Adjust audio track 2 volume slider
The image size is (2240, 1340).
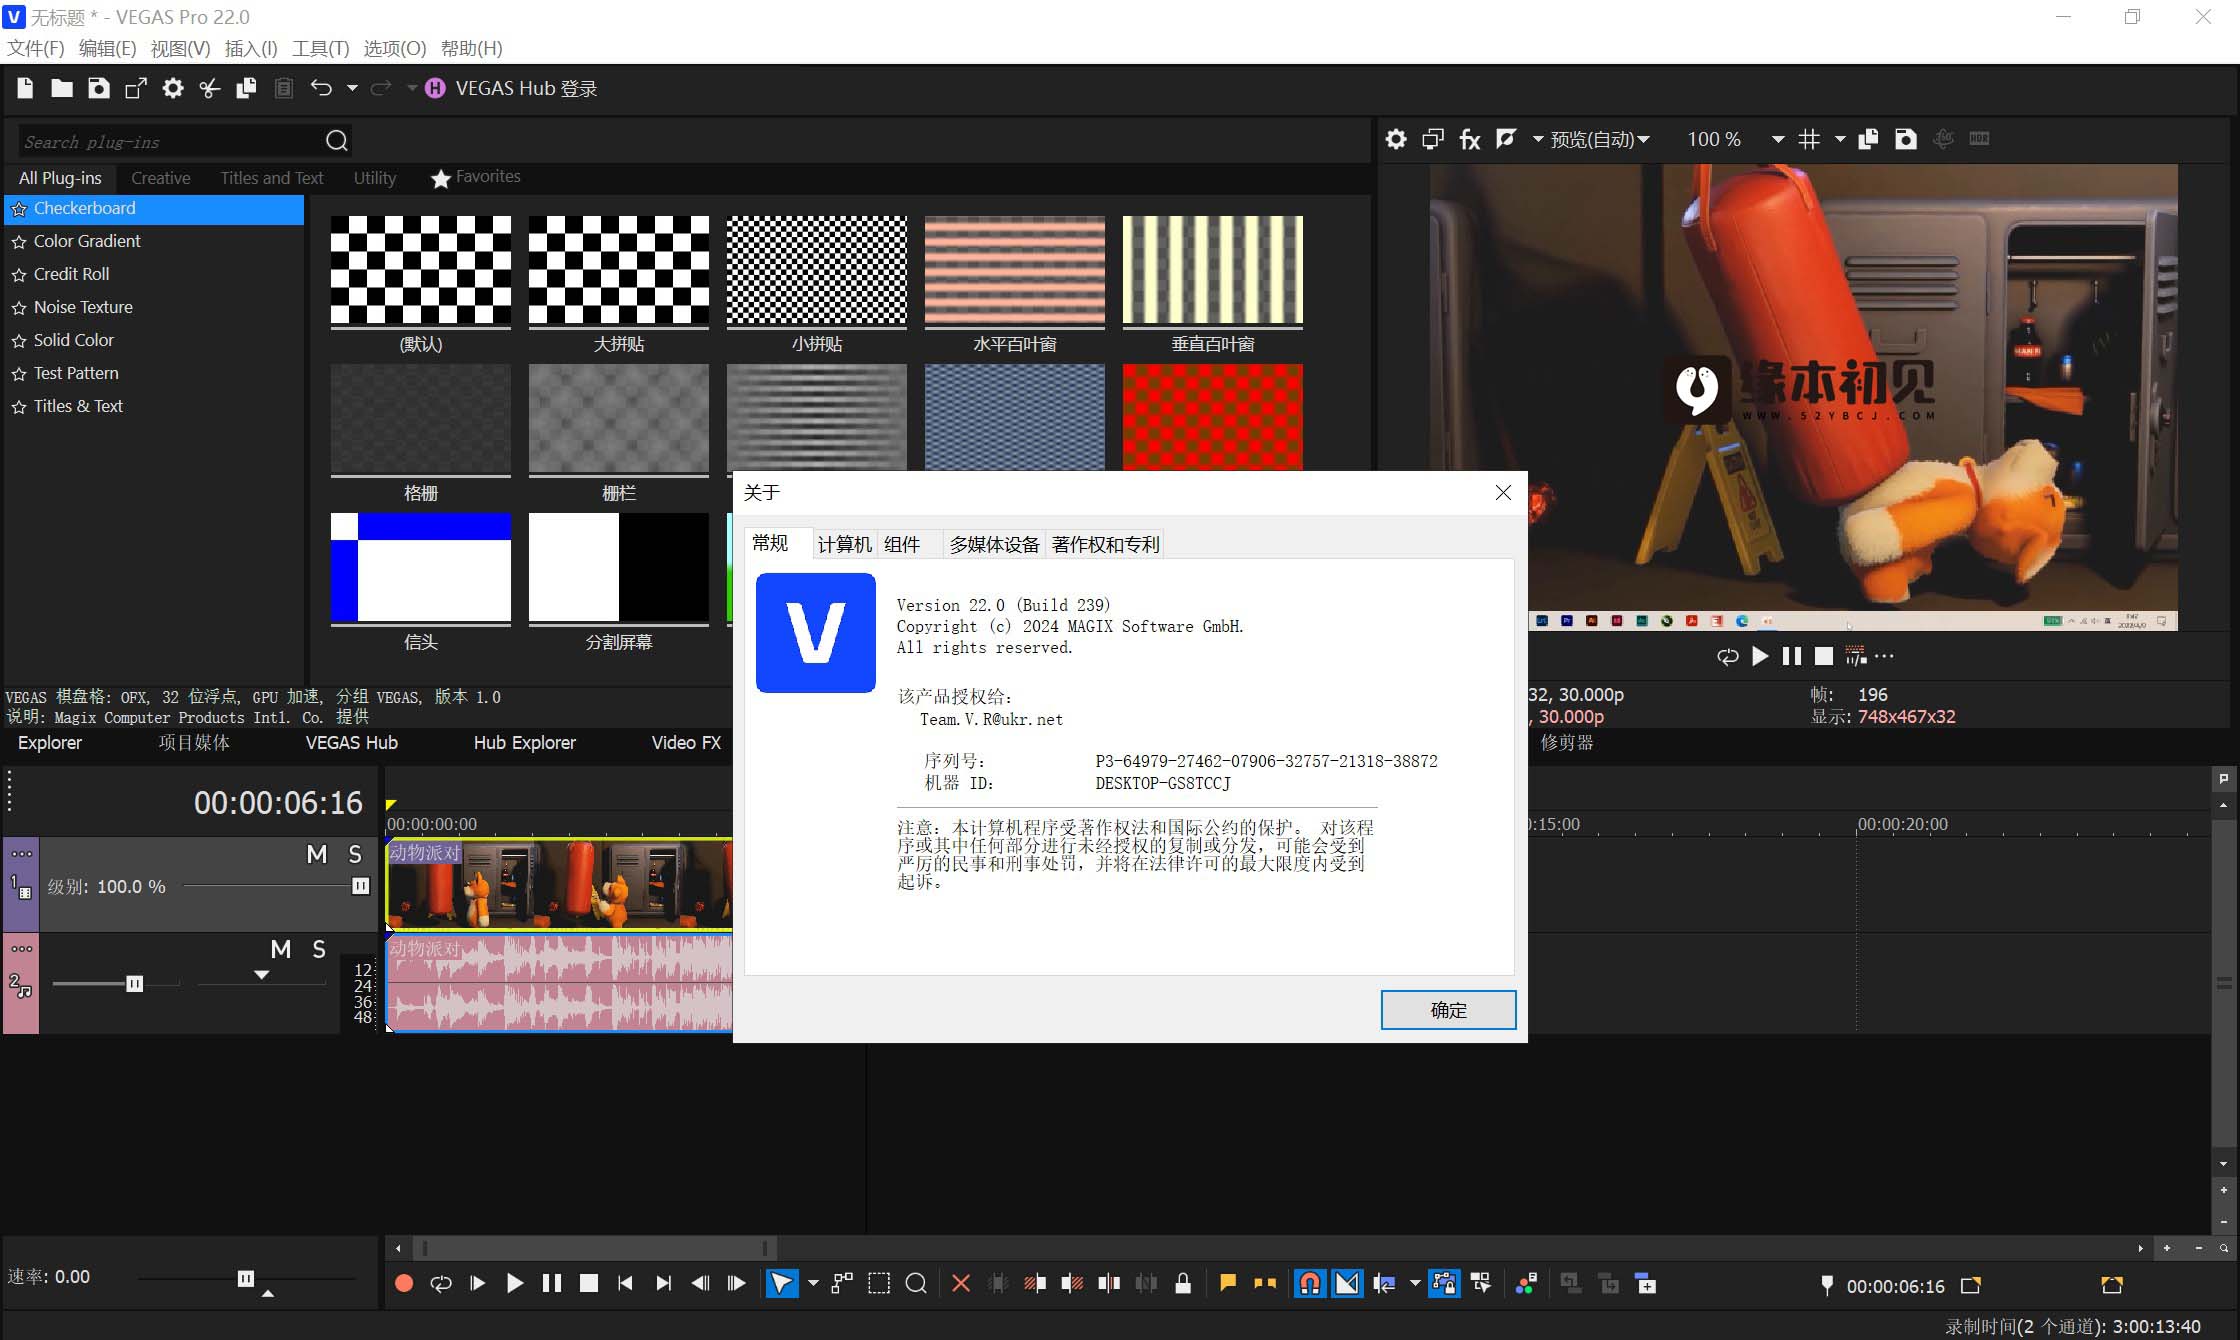134,984
